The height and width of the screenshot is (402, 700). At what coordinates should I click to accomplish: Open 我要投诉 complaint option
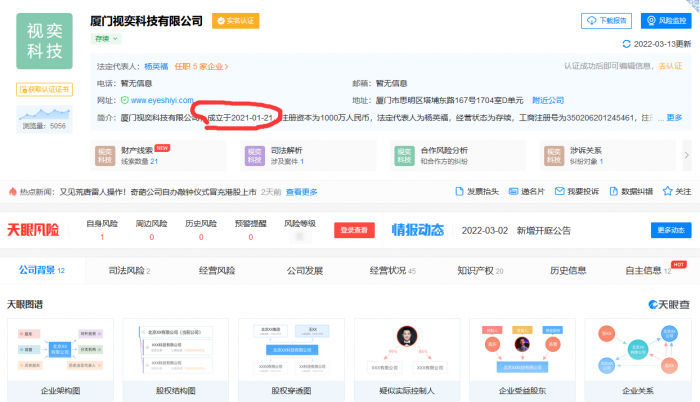coord(560,191)
